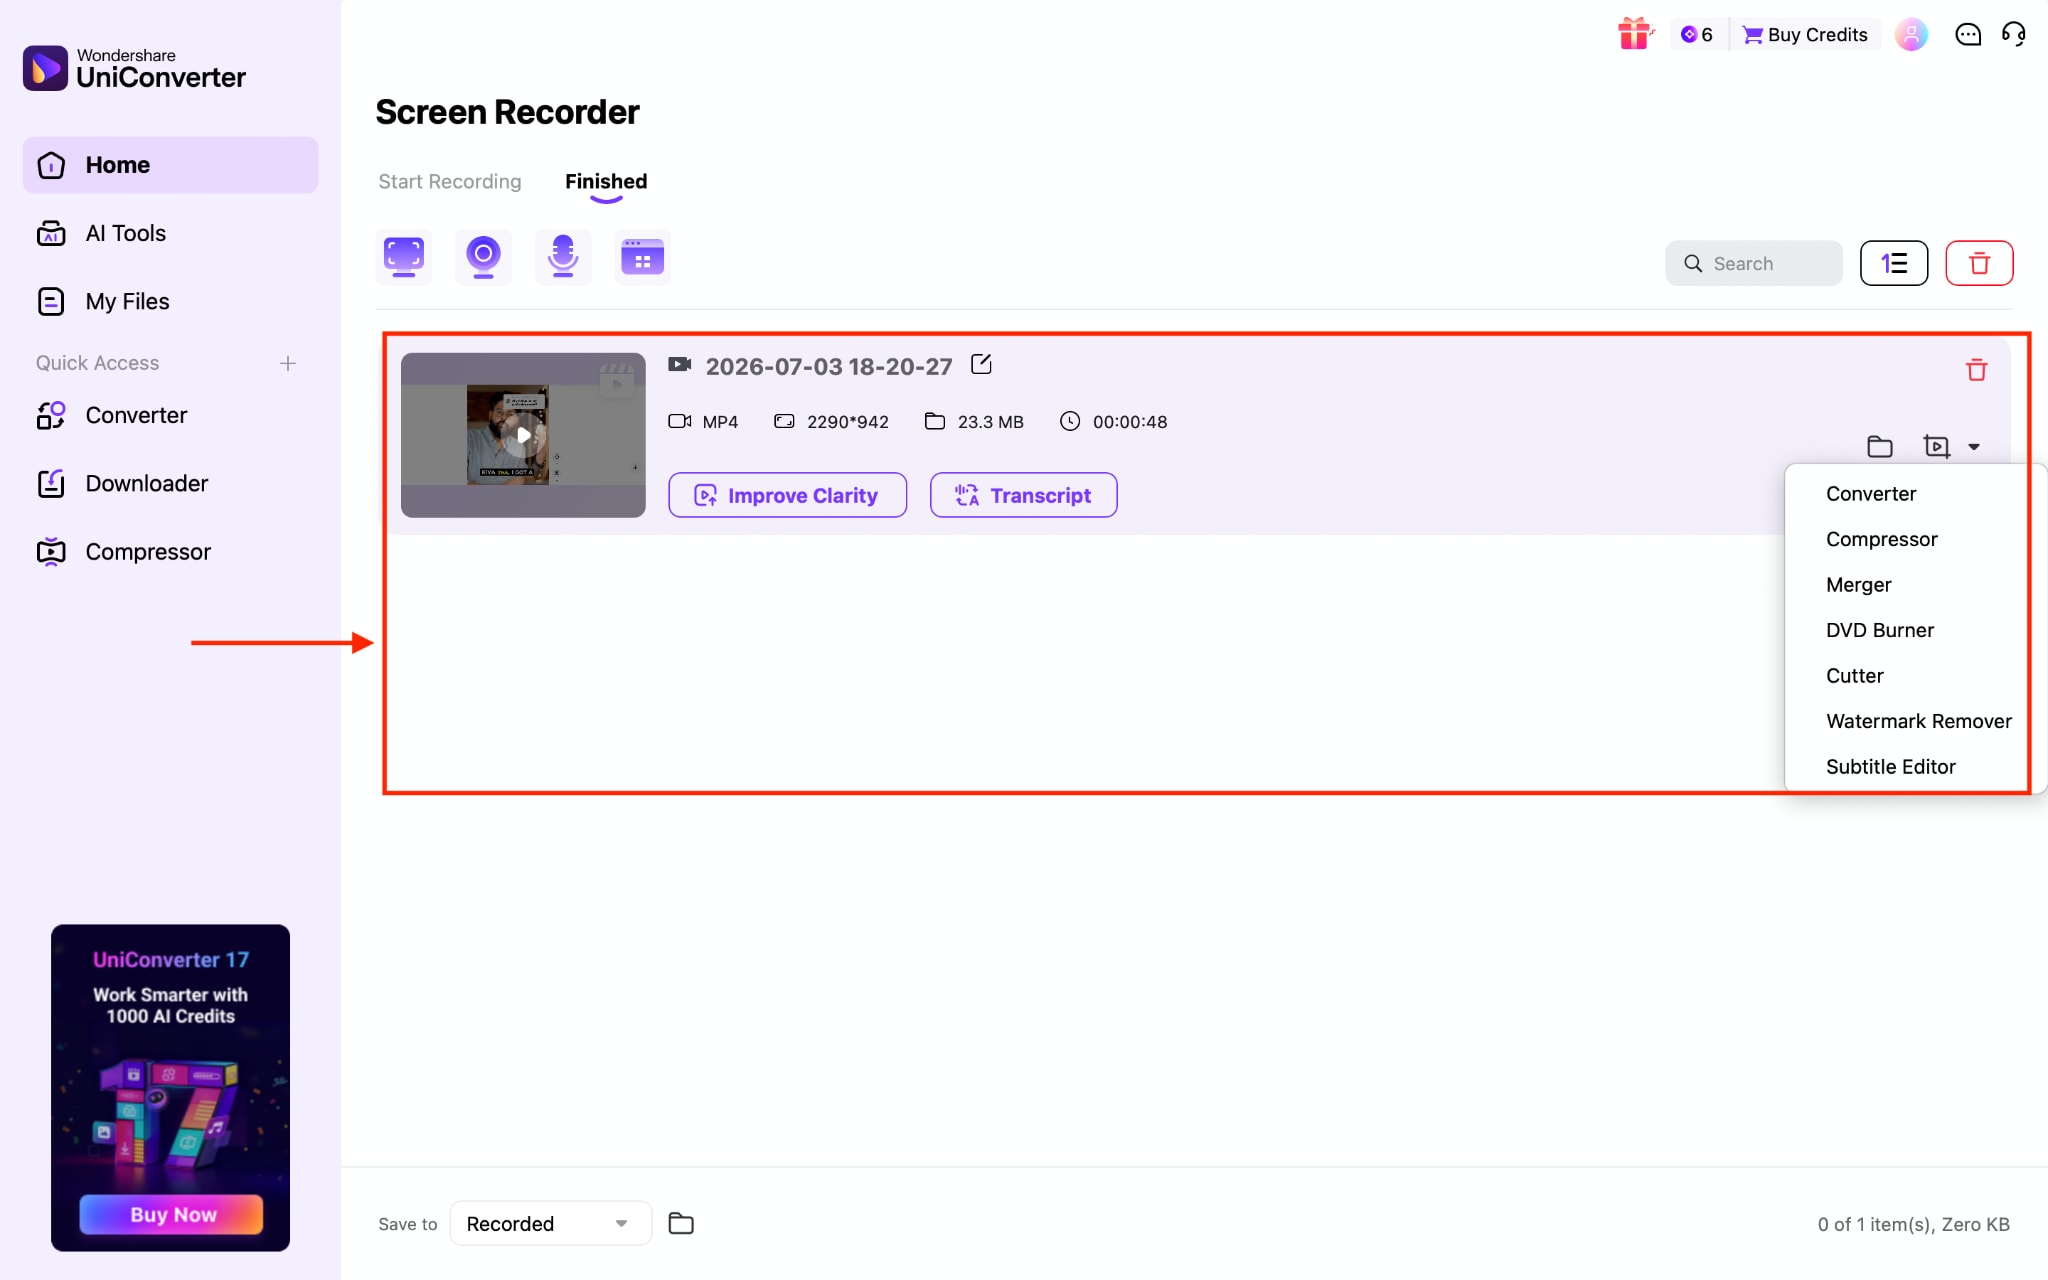This screenshot has width=2048, height=1280.
Task: Click the 23.3 MB file size value
Action: (x=991, y=422)
